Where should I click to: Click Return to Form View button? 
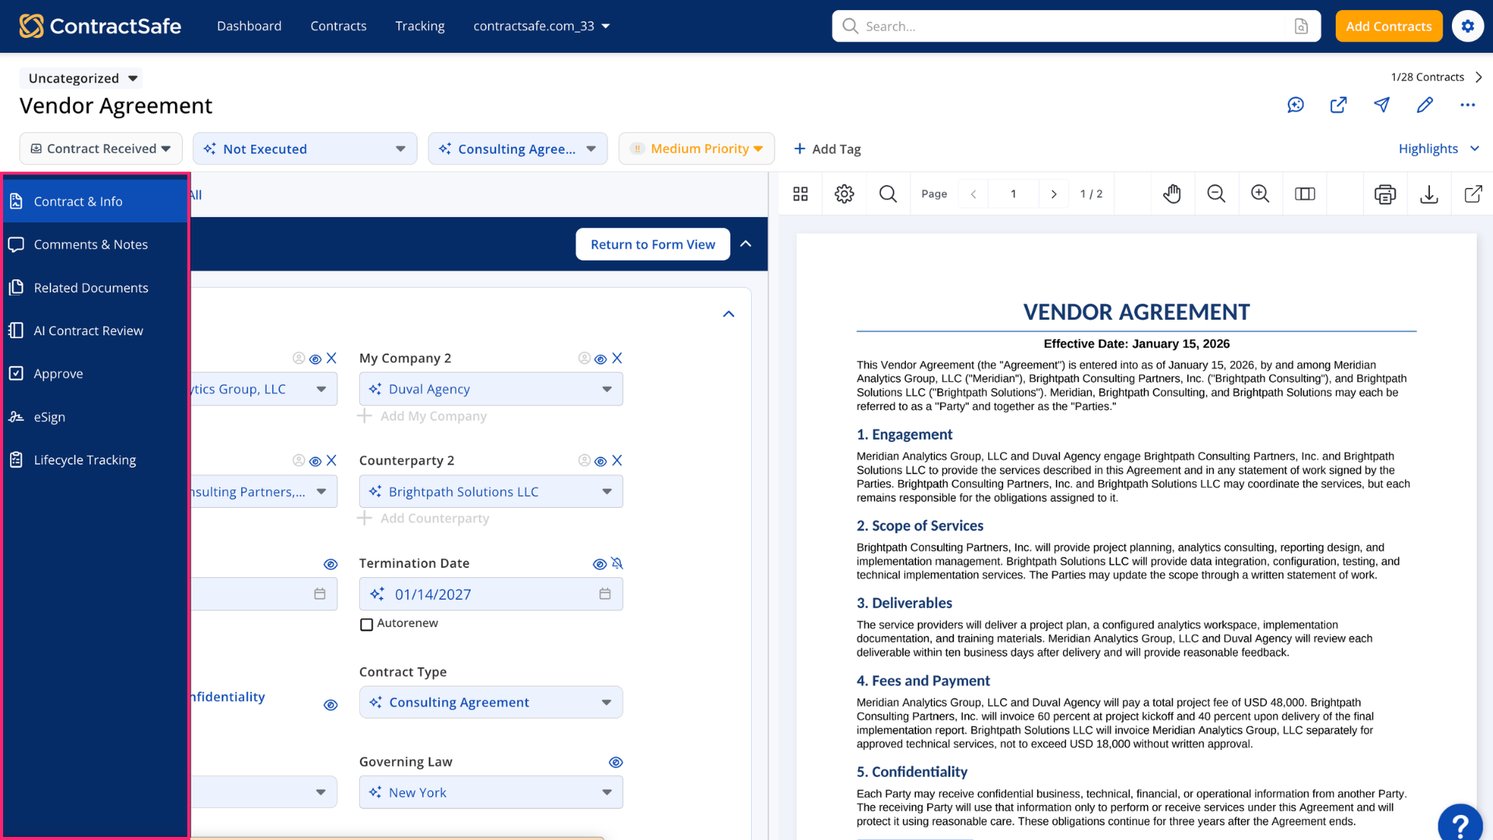[653, 244]
